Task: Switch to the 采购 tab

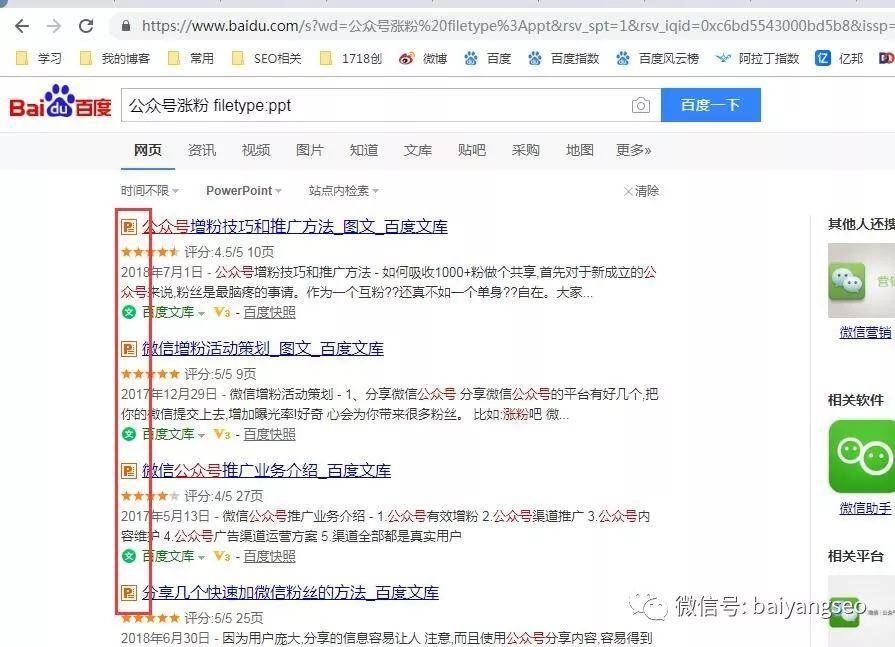Action: 526,151
